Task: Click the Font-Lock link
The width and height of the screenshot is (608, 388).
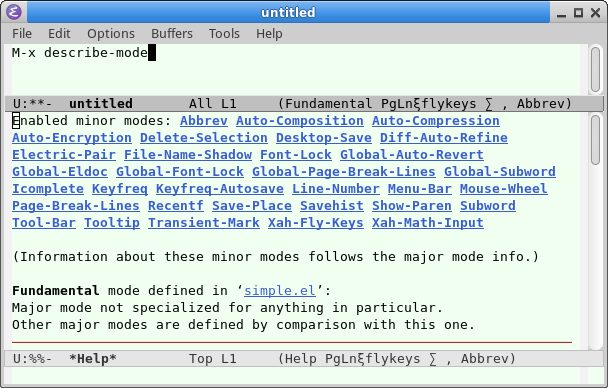Action: (296, 155)
